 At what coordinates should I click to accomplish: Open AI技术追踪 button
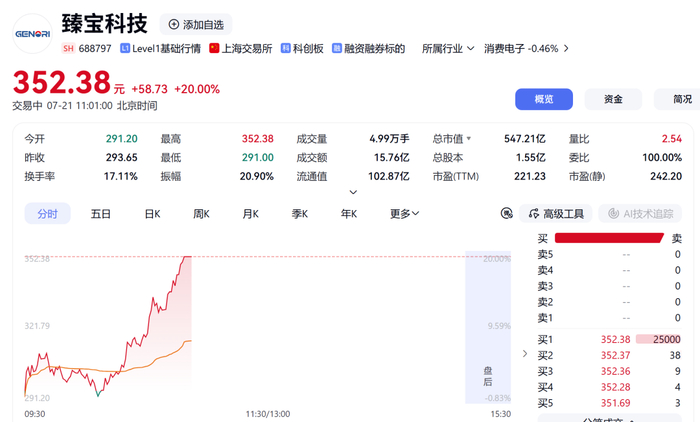640,213
